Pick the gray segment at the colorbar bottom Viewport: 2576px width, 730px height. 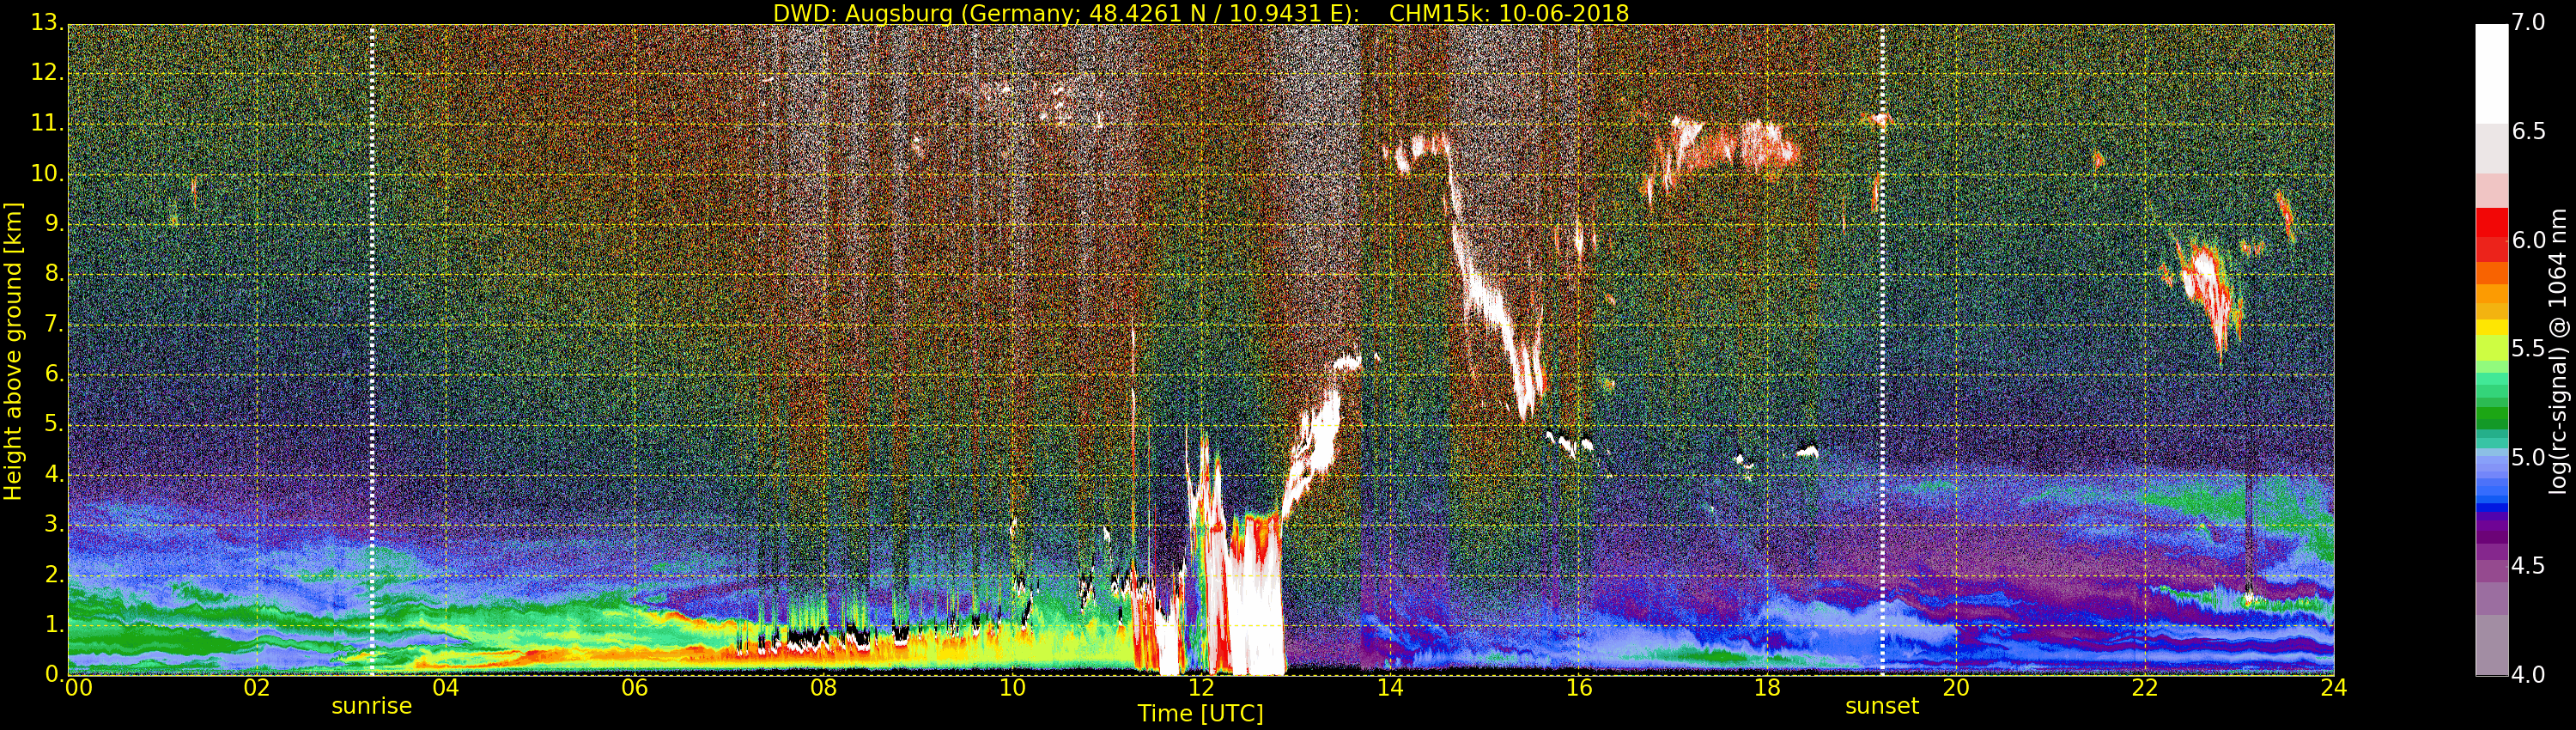(2491, 645)
